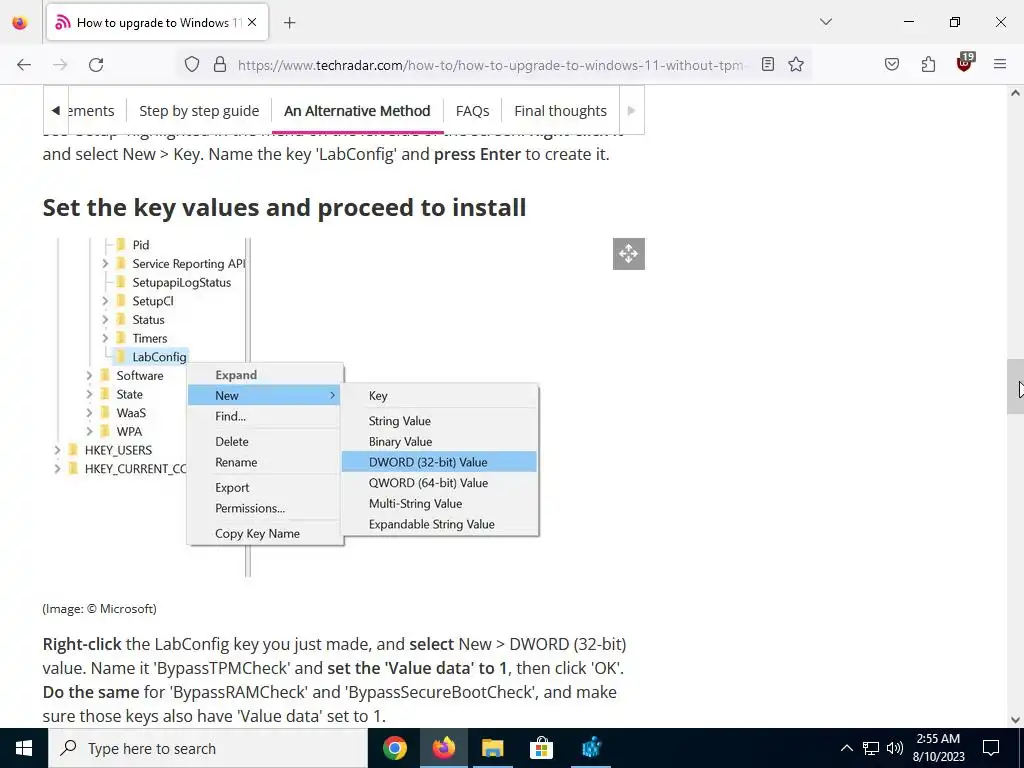Jump to FAQs section

pos(472,111)
